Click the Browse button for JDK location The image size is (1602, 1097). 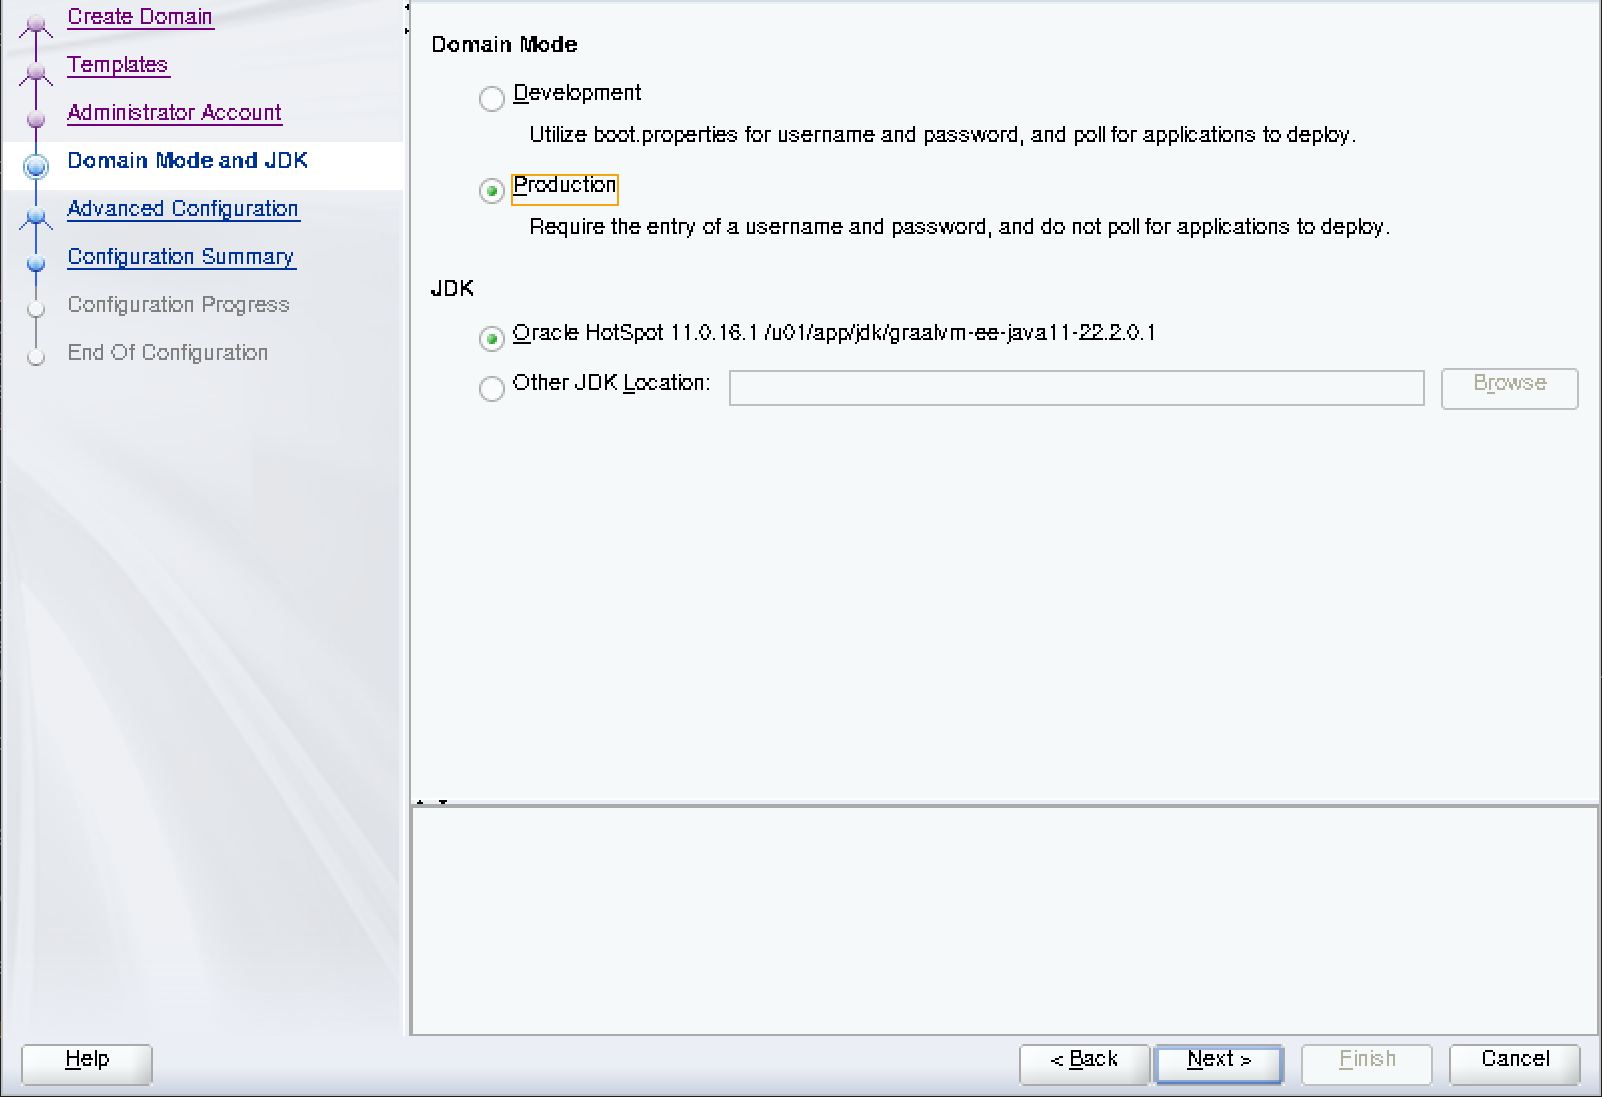(x=1509, y=388)
